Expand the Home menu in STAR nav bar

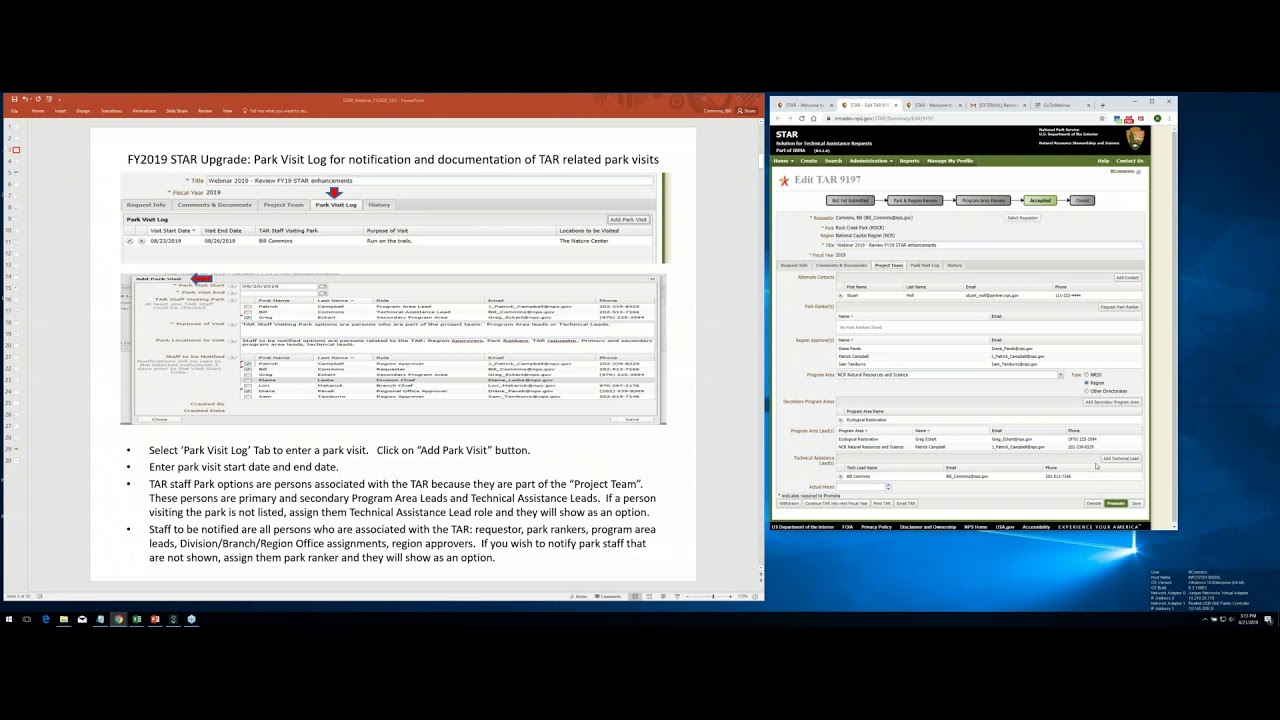783,161
